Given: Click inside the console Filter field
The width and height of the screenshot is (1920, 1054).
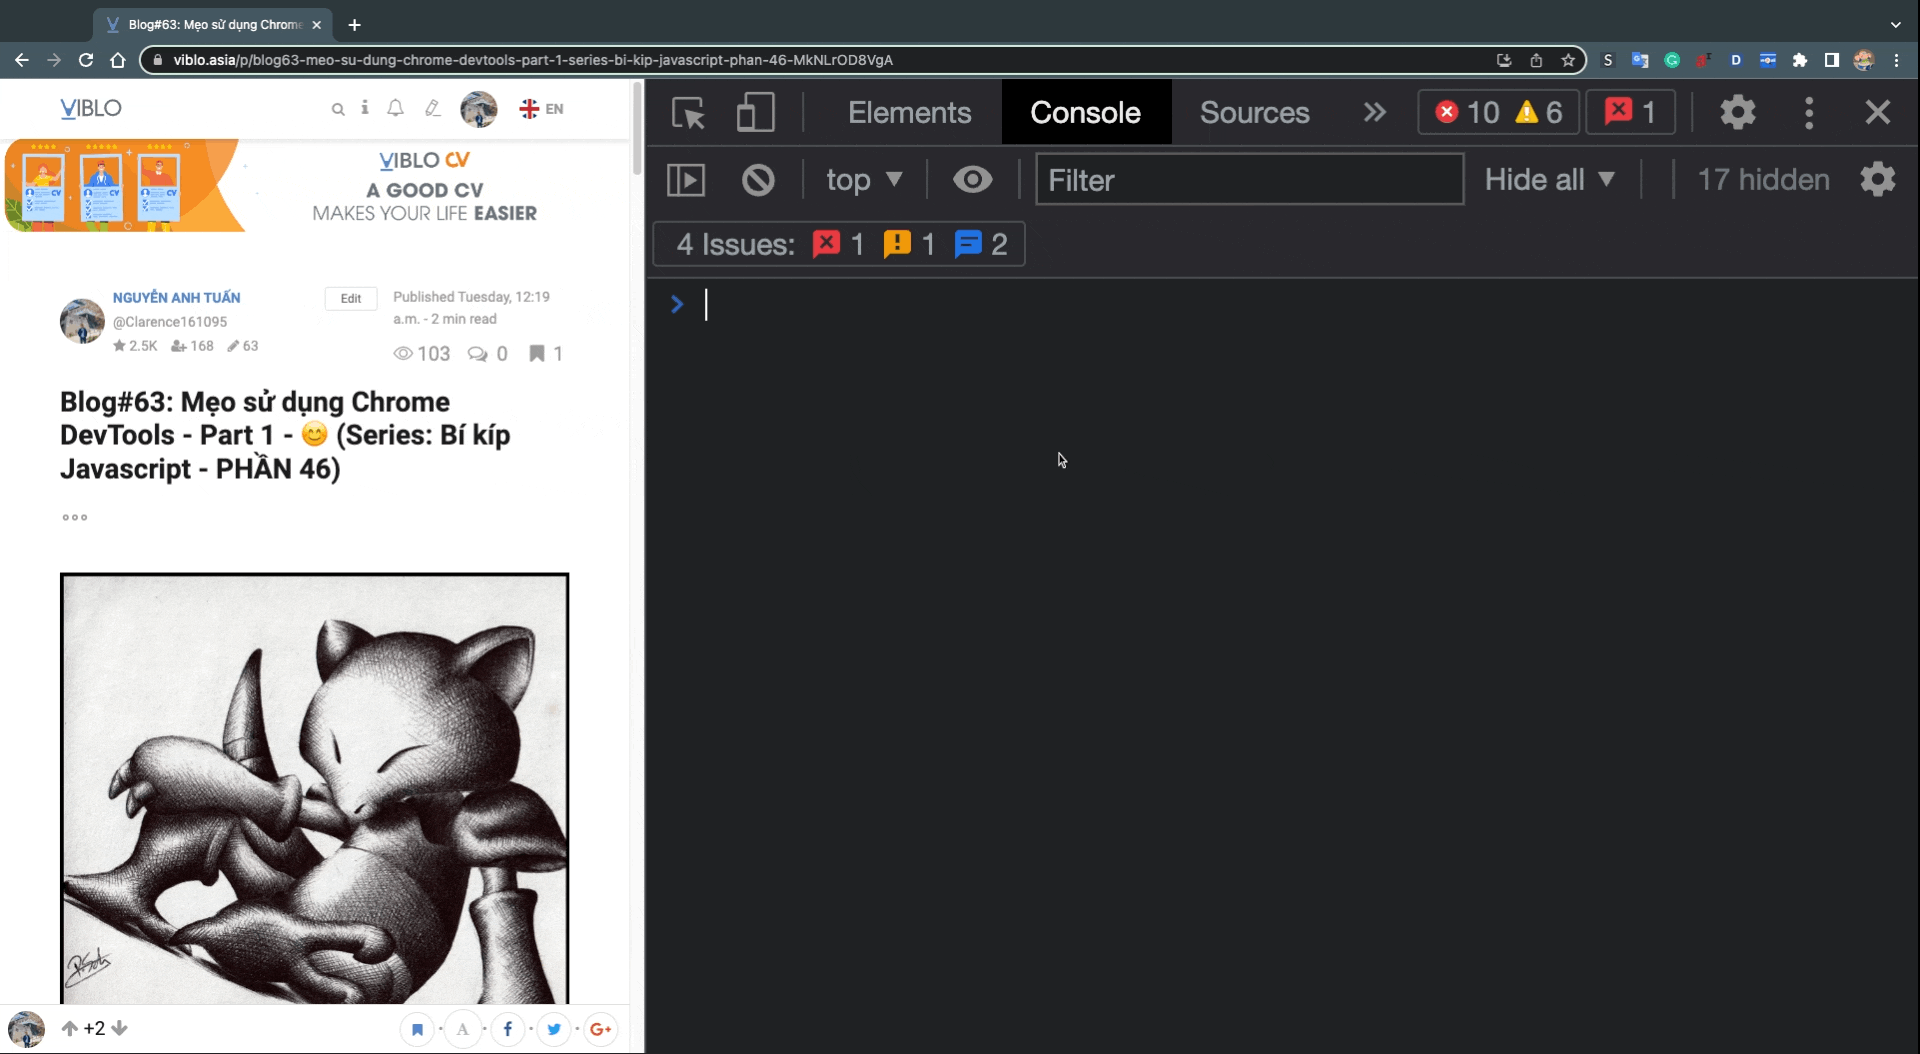Looking at the screenshot, I should tap(1250, 180).
